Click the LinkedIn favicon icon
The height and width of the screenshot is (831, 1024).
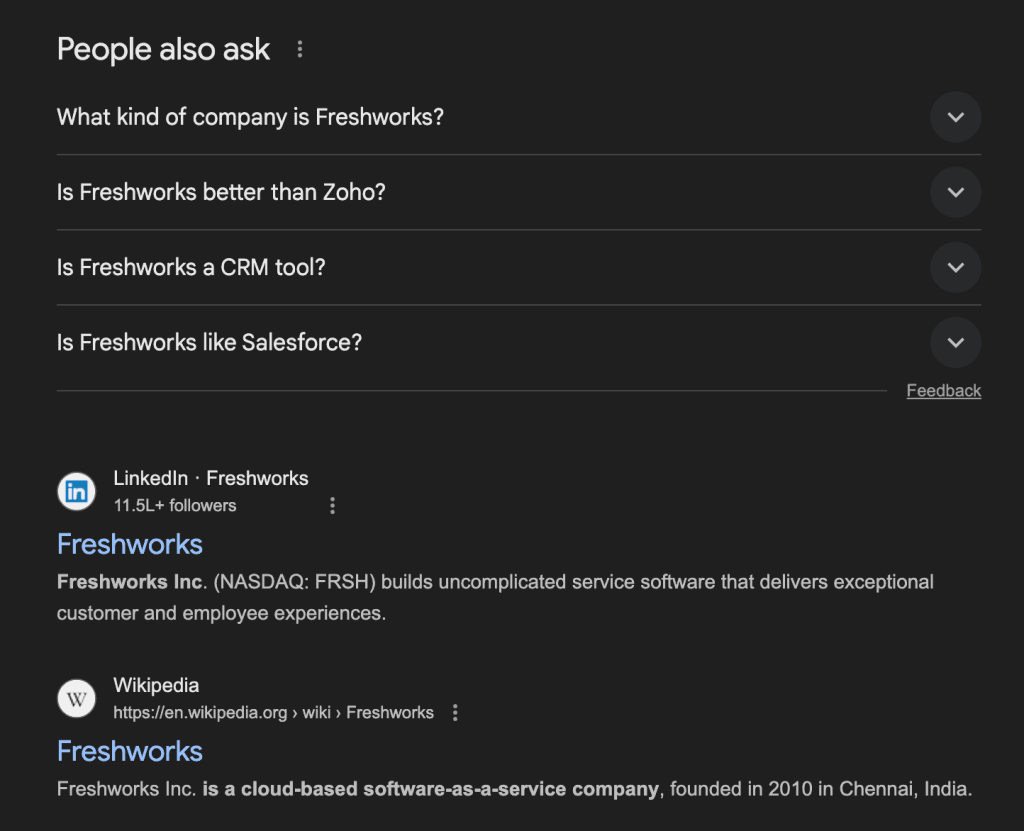pyautogui.click(x=77, y=491)
